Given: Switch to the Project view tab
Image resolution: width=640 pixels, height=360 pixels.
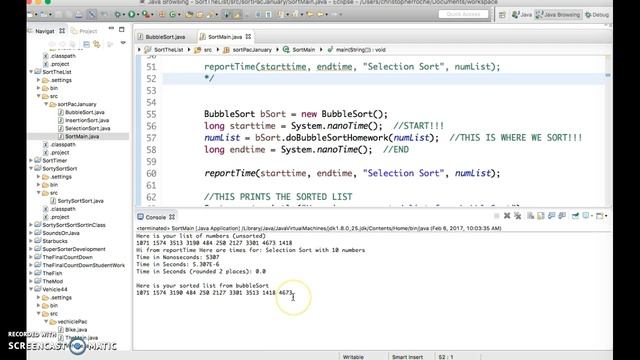Looking at the screenshot, I should [84, 31].
